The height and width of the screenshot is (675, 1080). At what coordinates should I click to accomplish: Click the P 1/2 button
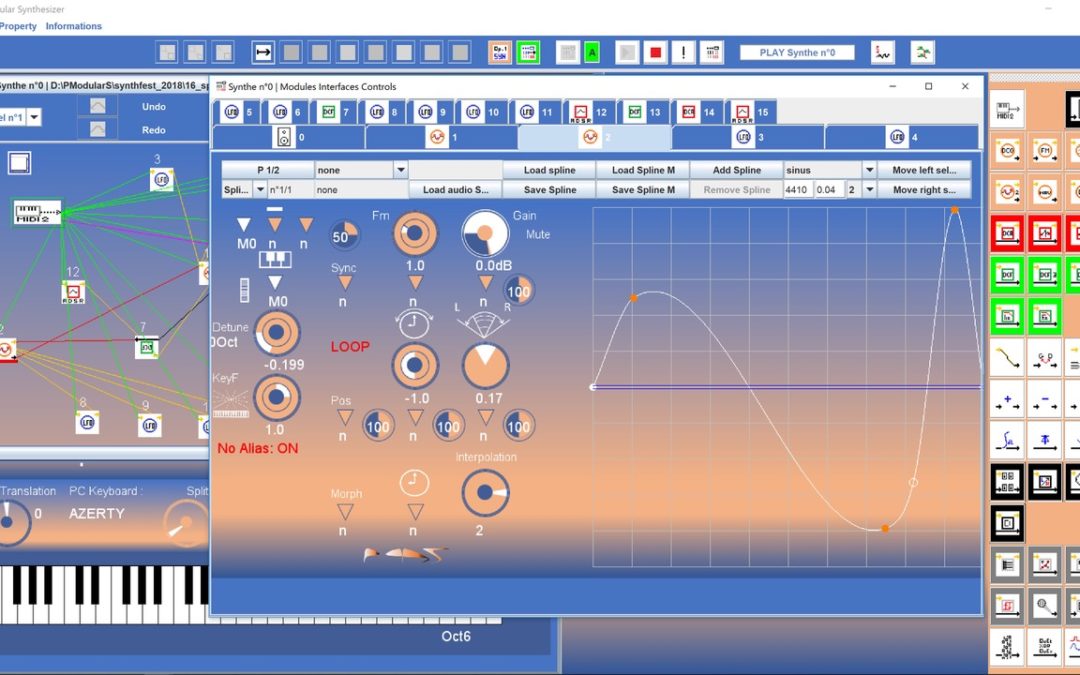point(268,170)
